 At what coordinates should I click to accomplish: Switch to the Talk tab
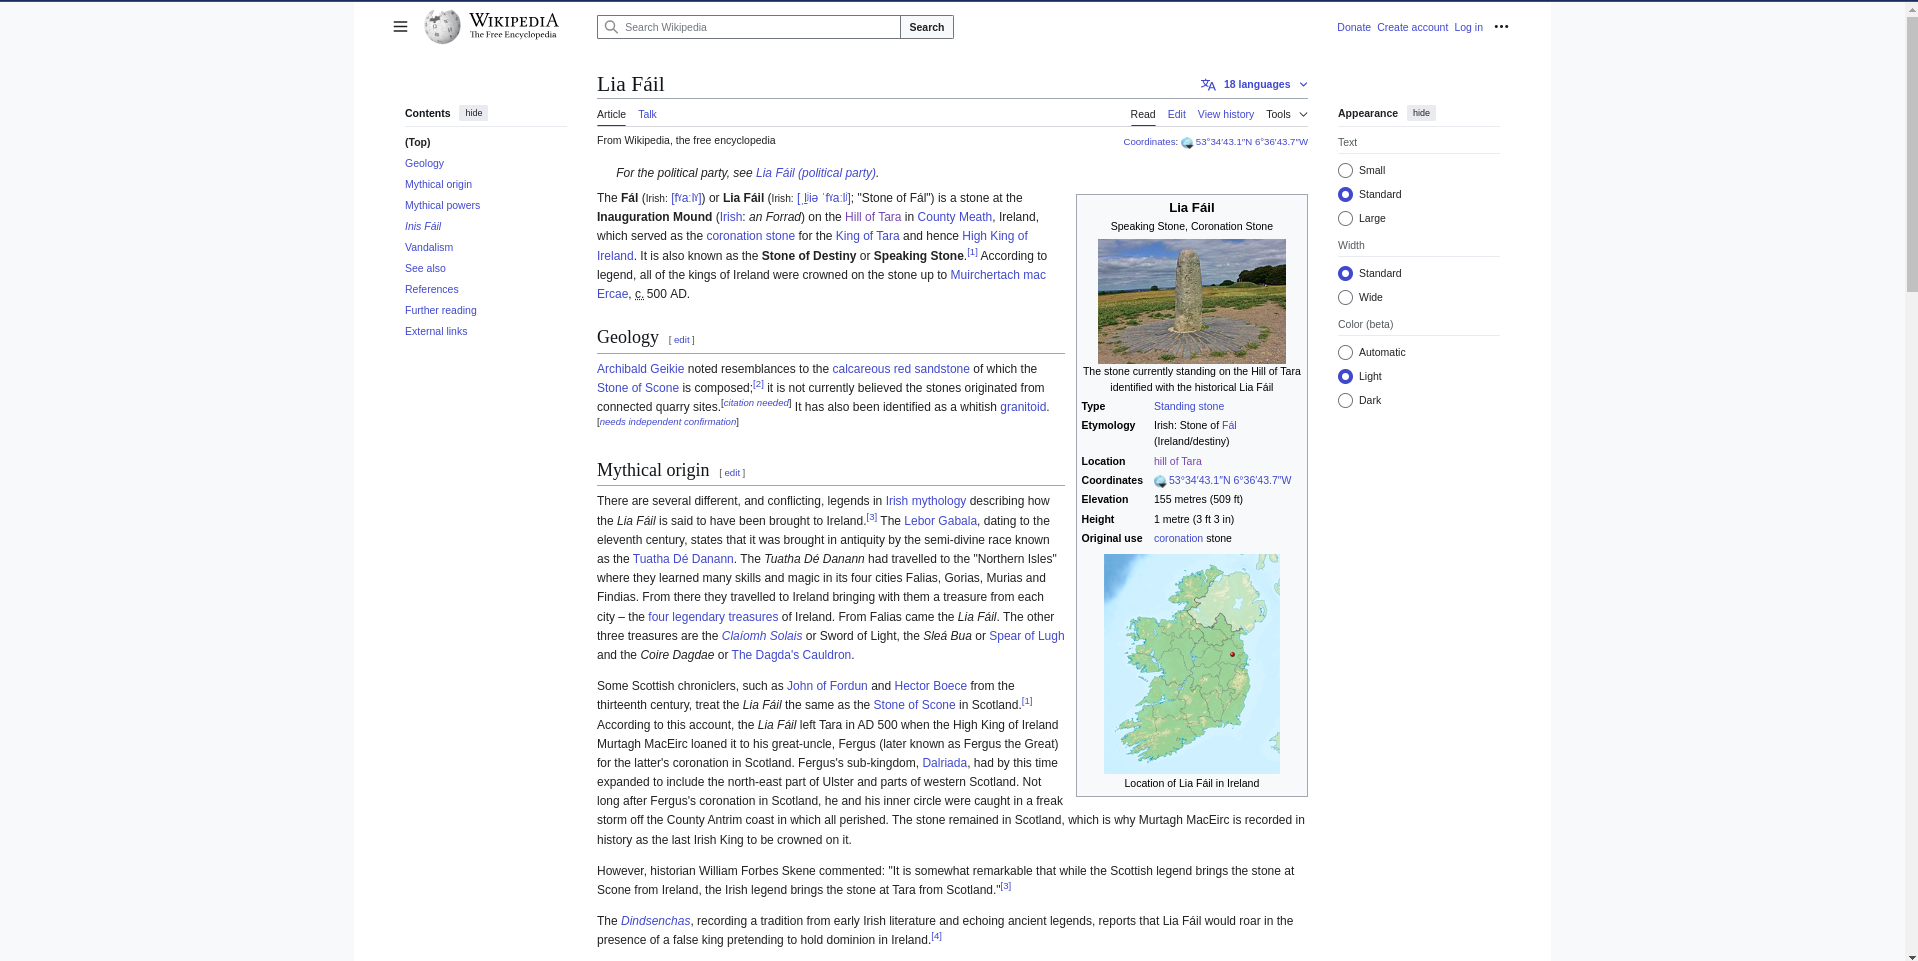tap(647, 115)
